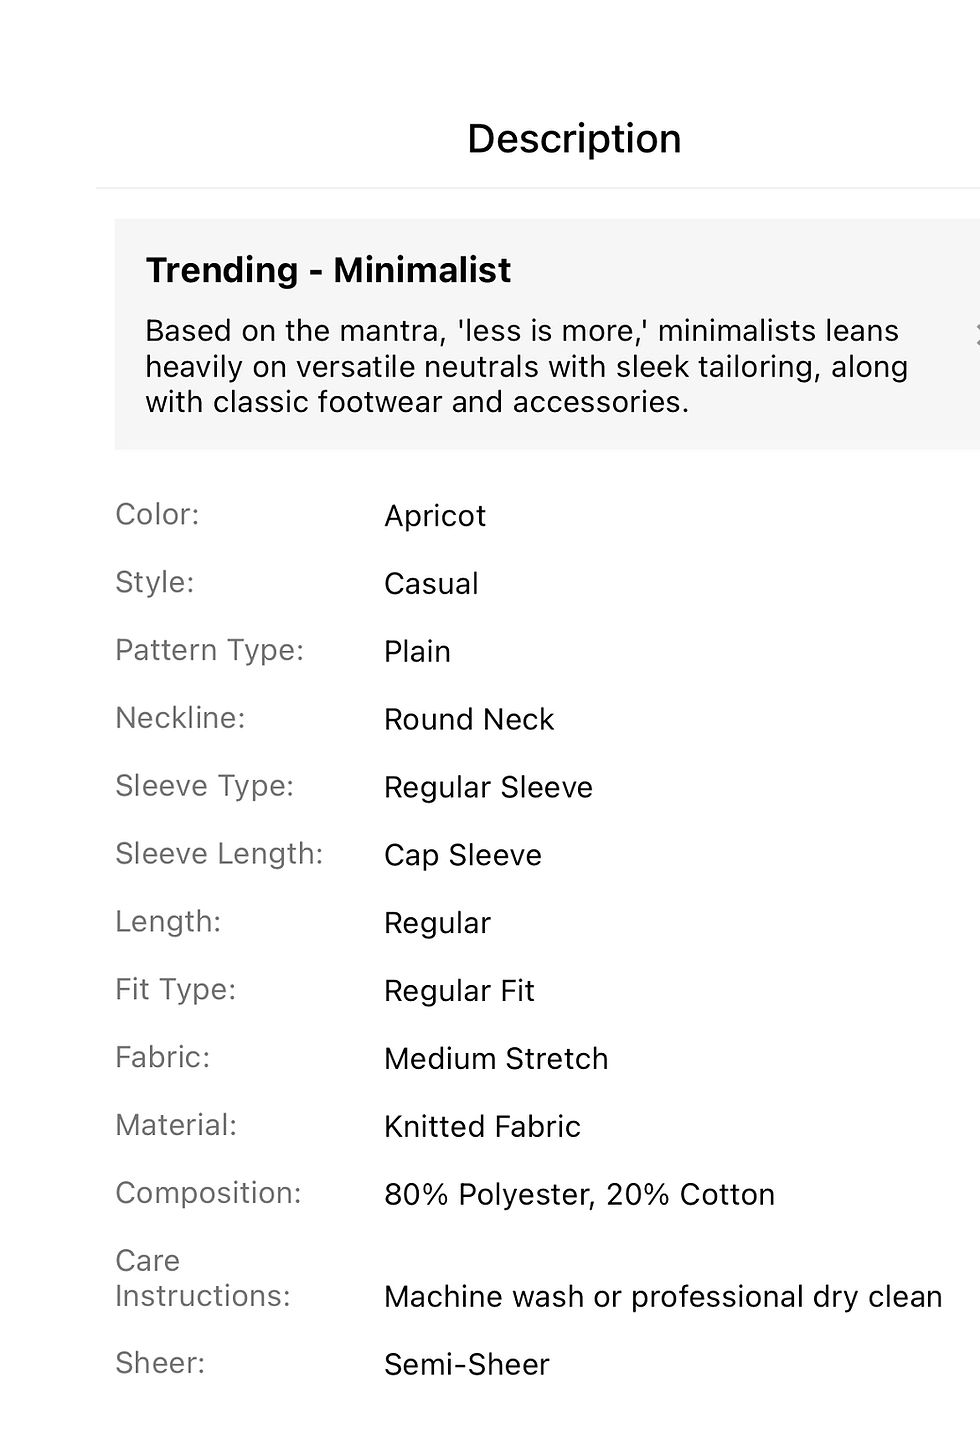Image resolution: width=980 pixels, height=1450 pixels.
Task: Click the Care Instructions: label
Action: coord(203,1279)
